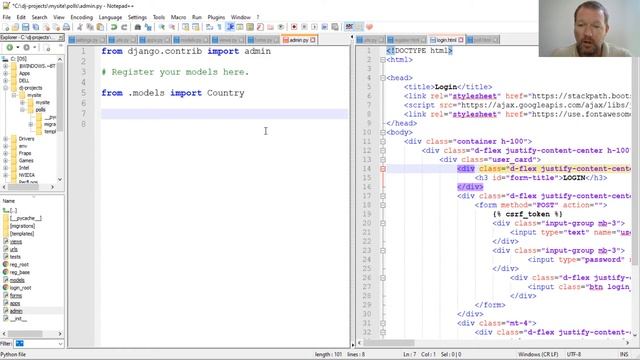Click the spell-check ABC toolbar icon
The image size is (640, 360).
click(x=349, y=27)
